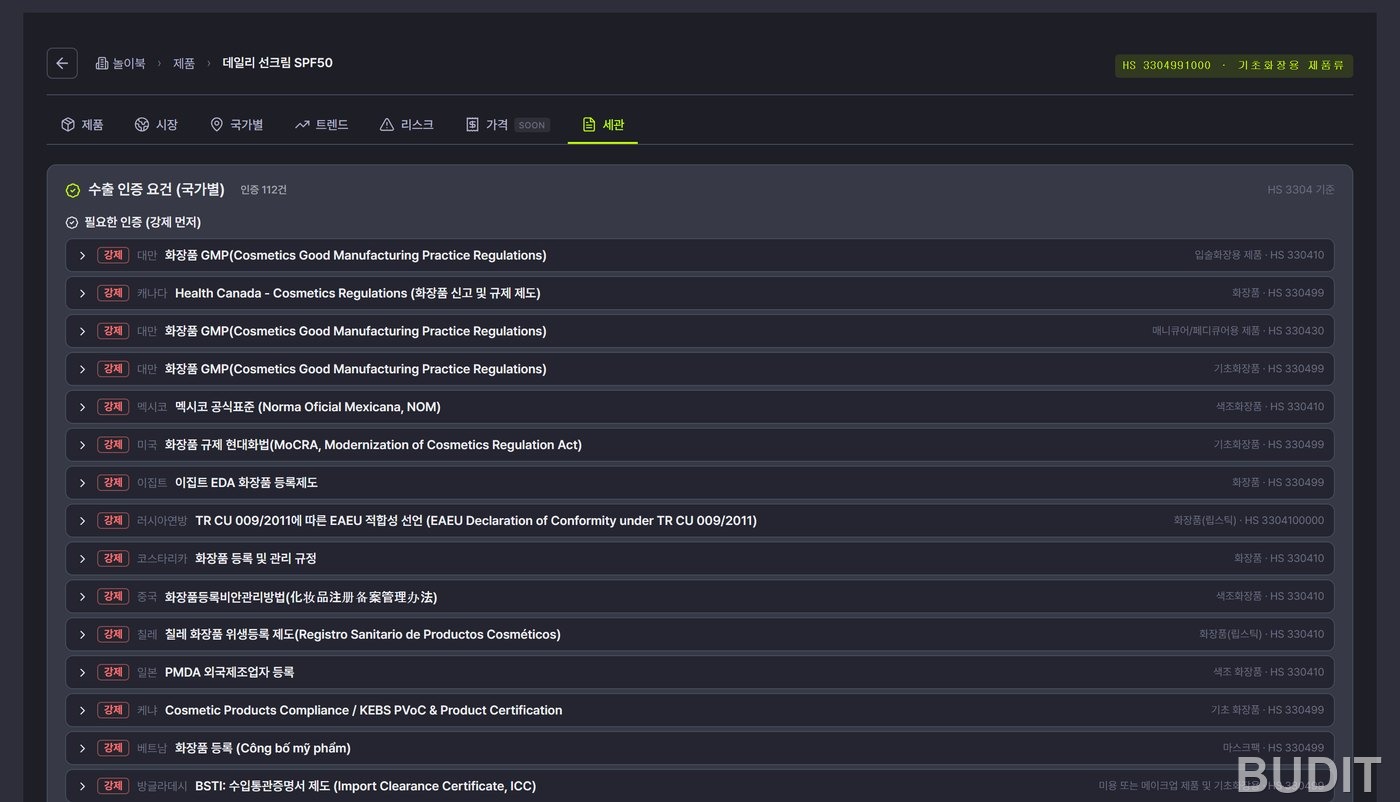Click the check icon beside 필요한 인증
Viewport: 1400px width, 802px height.
coord(72,222)
